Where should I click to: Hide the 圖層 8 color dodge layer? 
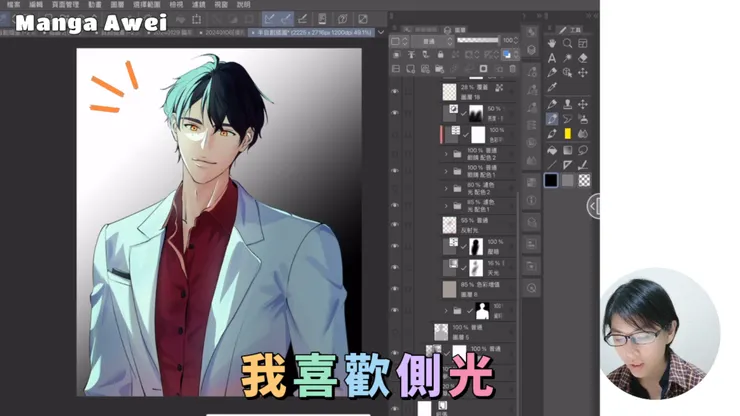[x=395, y=289]
